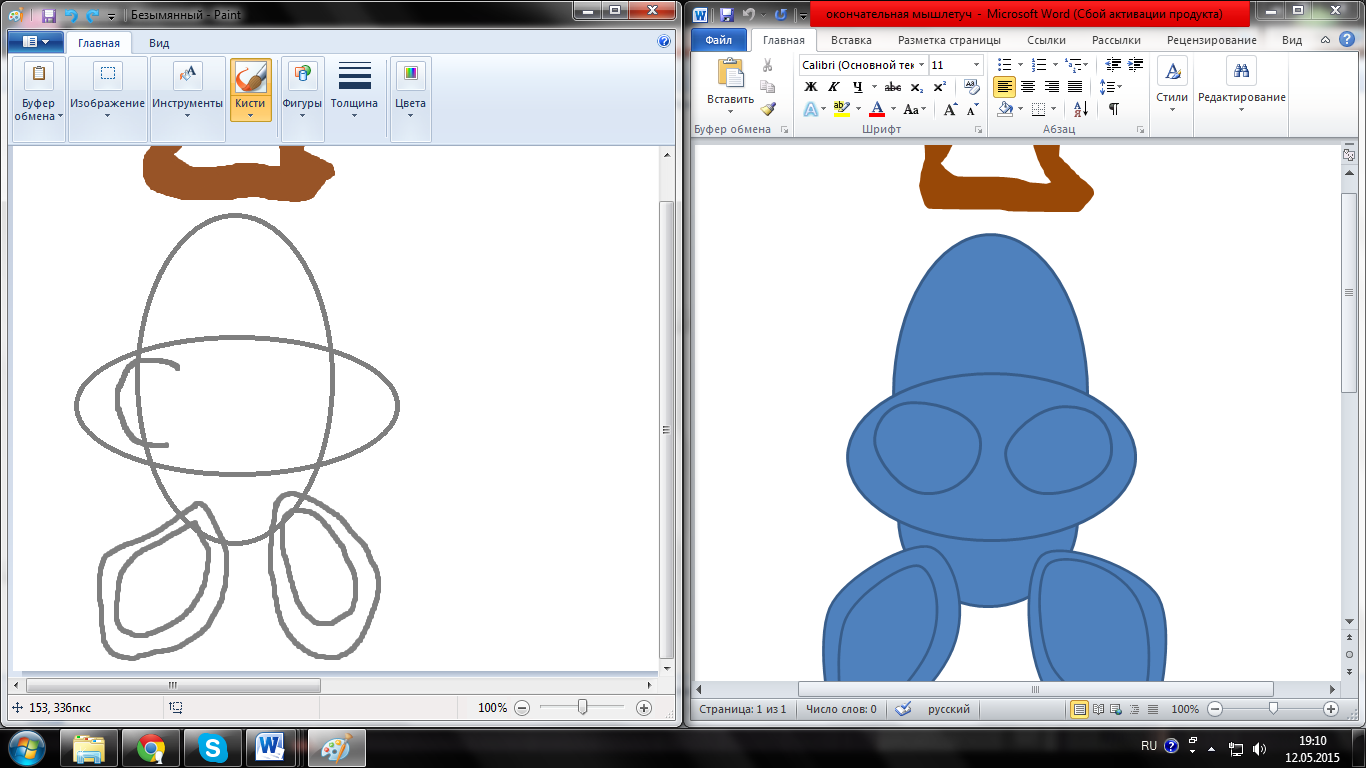Click Paint horizontal scrollbar thumb
This screenshot has width=1366, height=768.
[x=172, y=686]
